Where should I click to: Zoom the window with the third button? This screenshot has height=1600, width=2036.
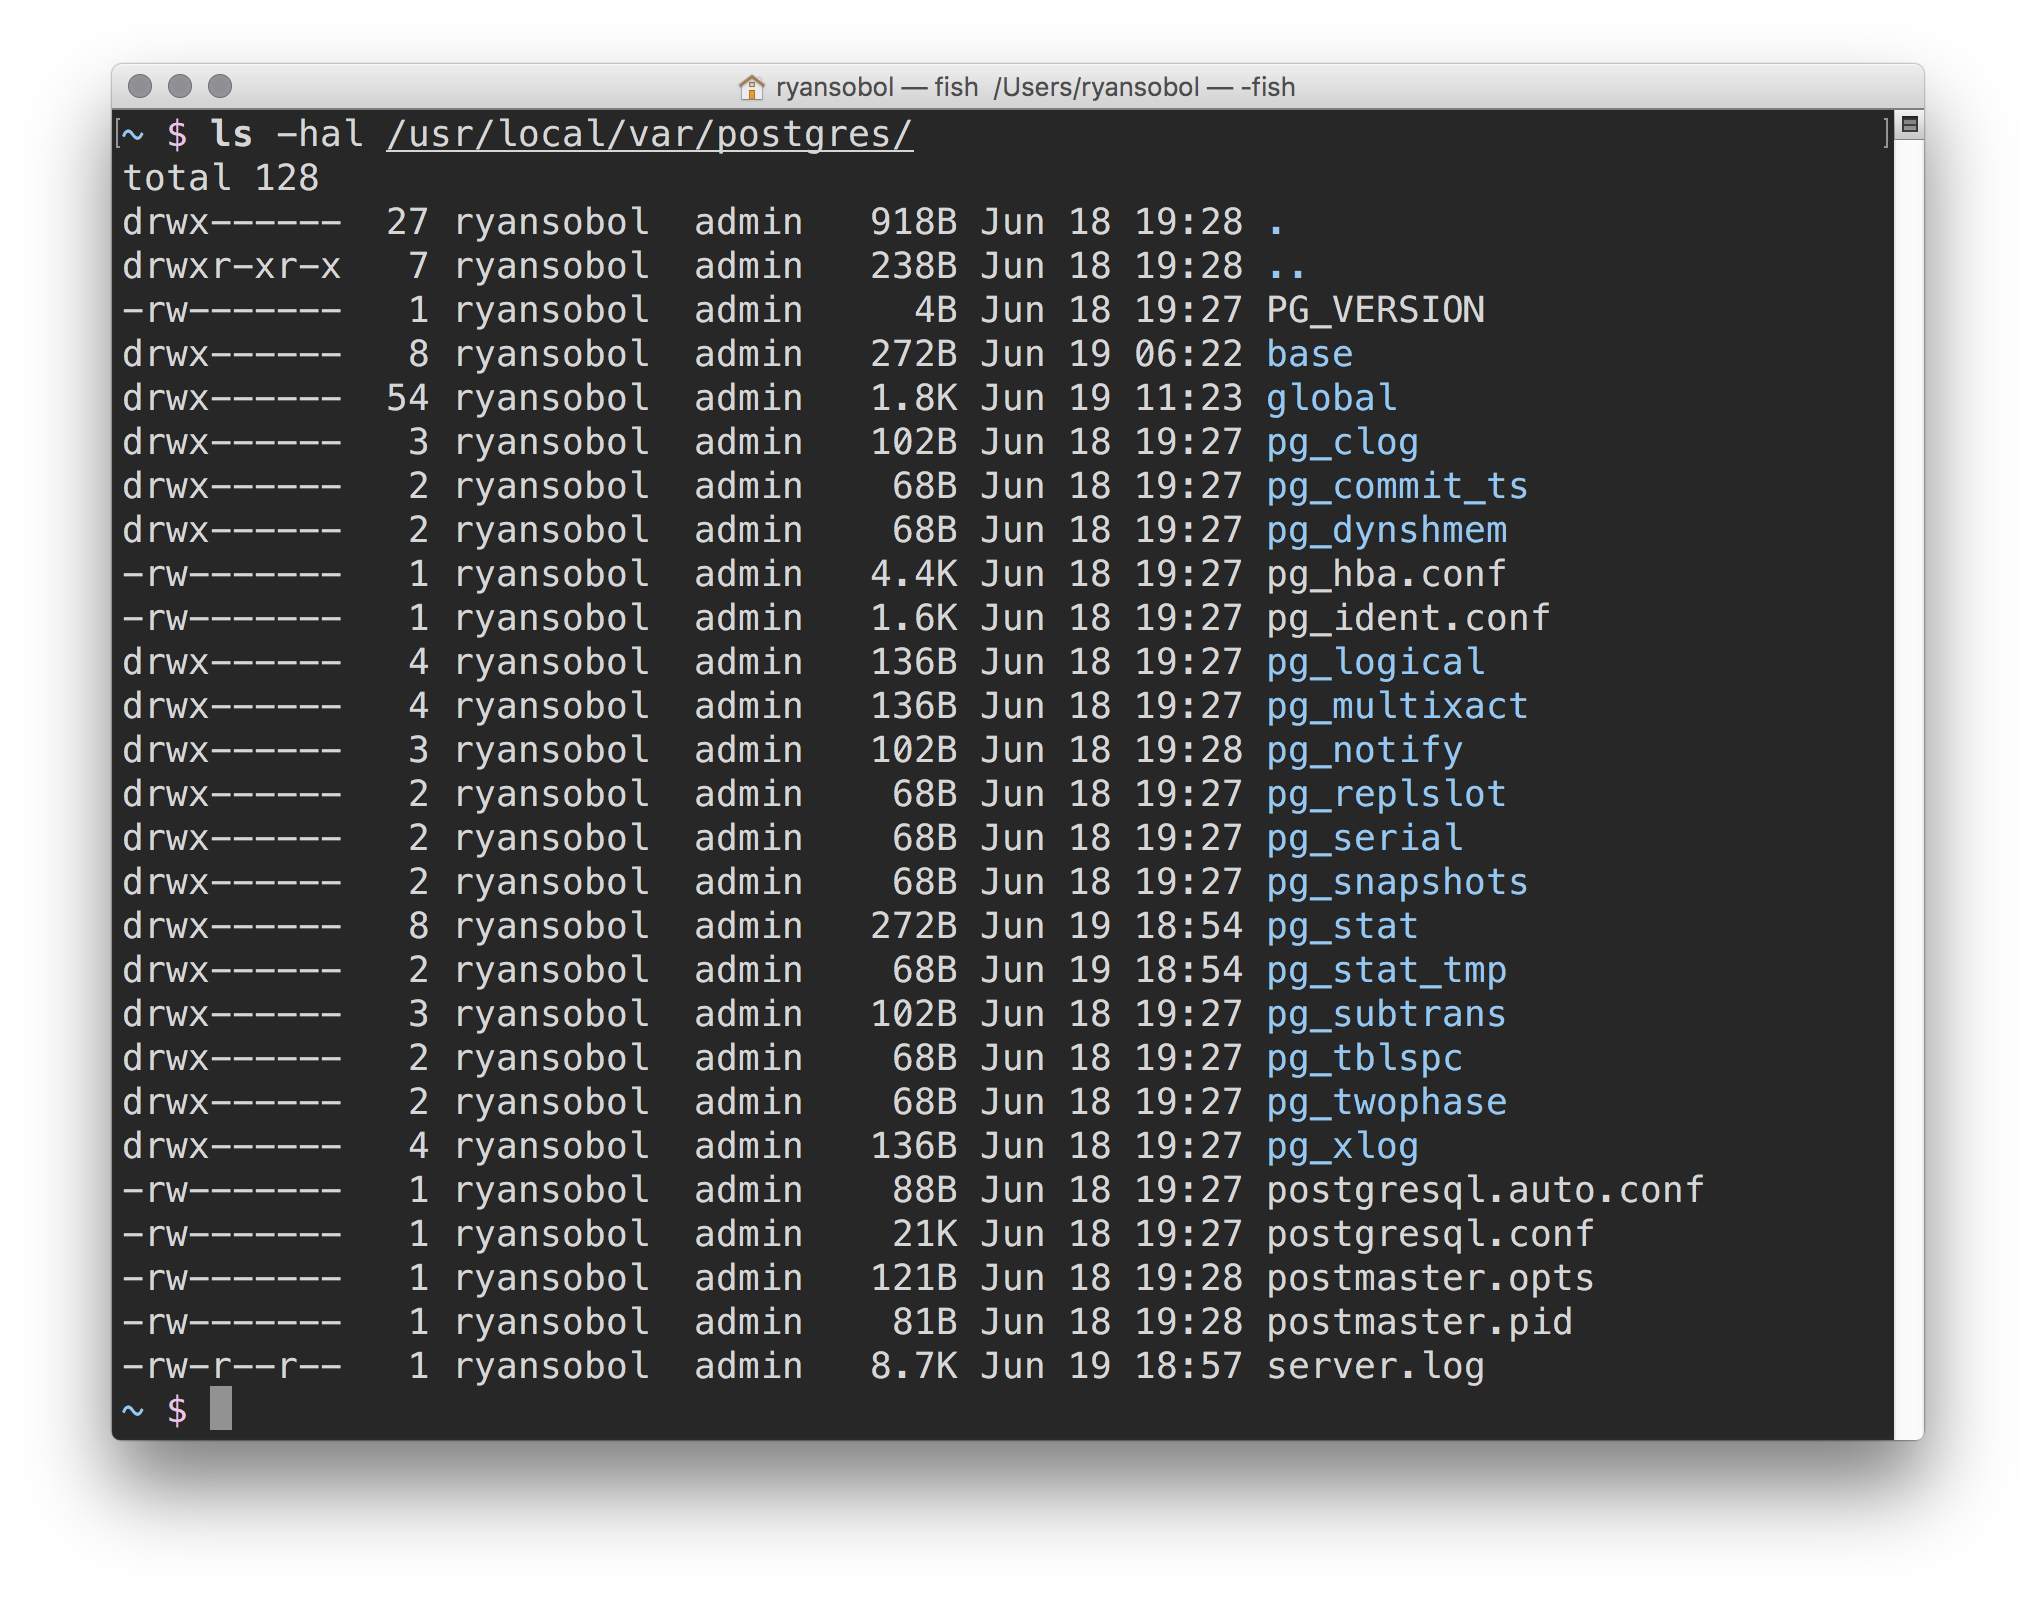220,87
